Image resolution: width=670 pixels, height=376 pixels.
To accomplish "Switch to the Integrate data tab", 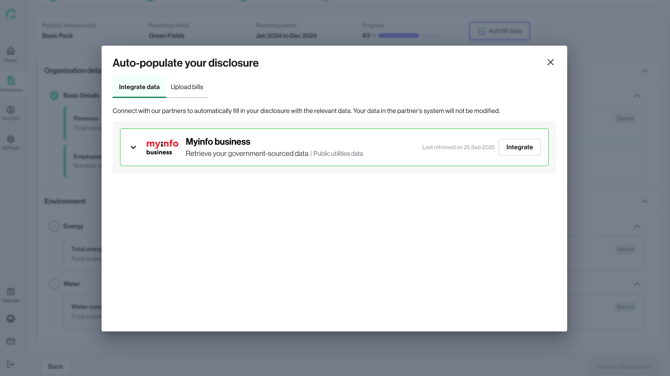I will tap(139, 87).
